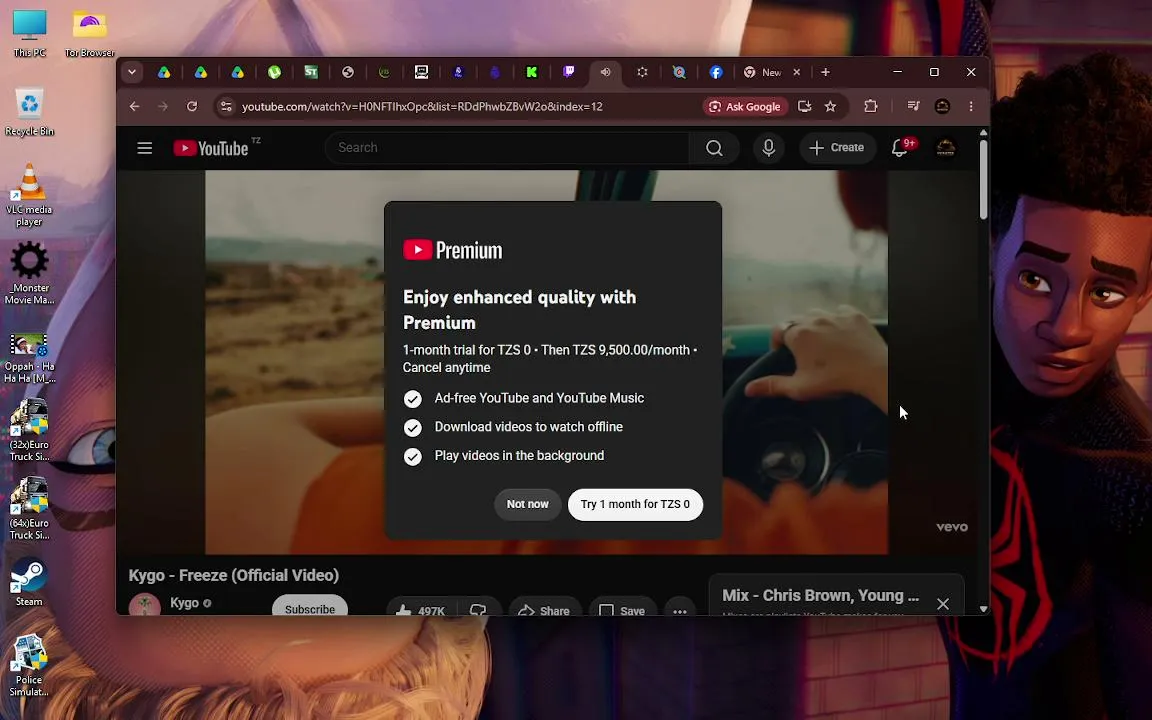
Task: Open the media controls icon in Chrome toolbar
Action: click(x=913, y=107)
